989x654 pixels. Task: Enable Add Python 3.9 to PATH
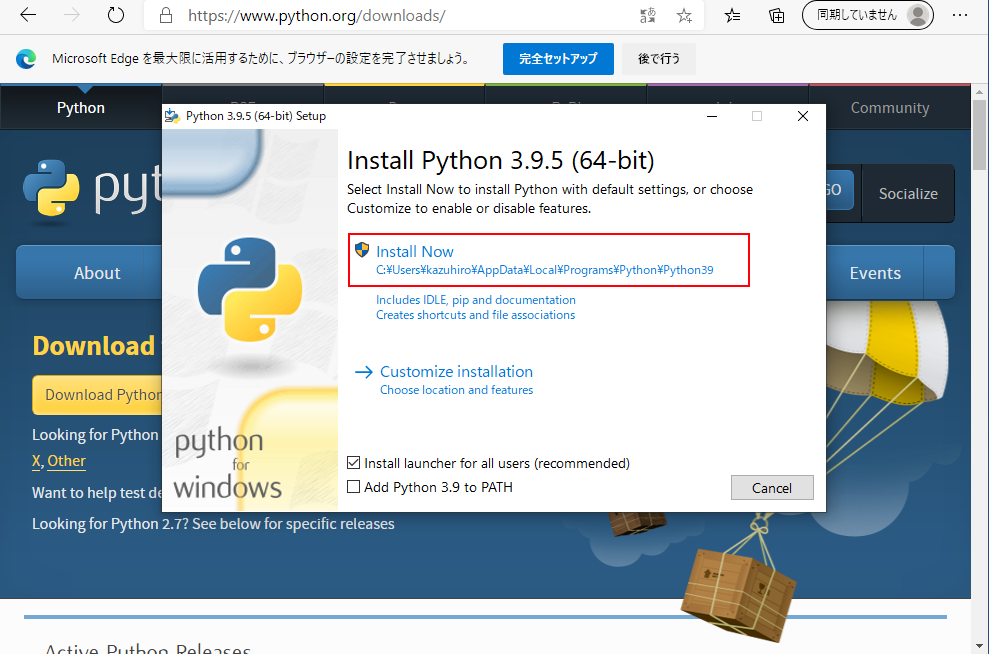[x=353, y=487]
